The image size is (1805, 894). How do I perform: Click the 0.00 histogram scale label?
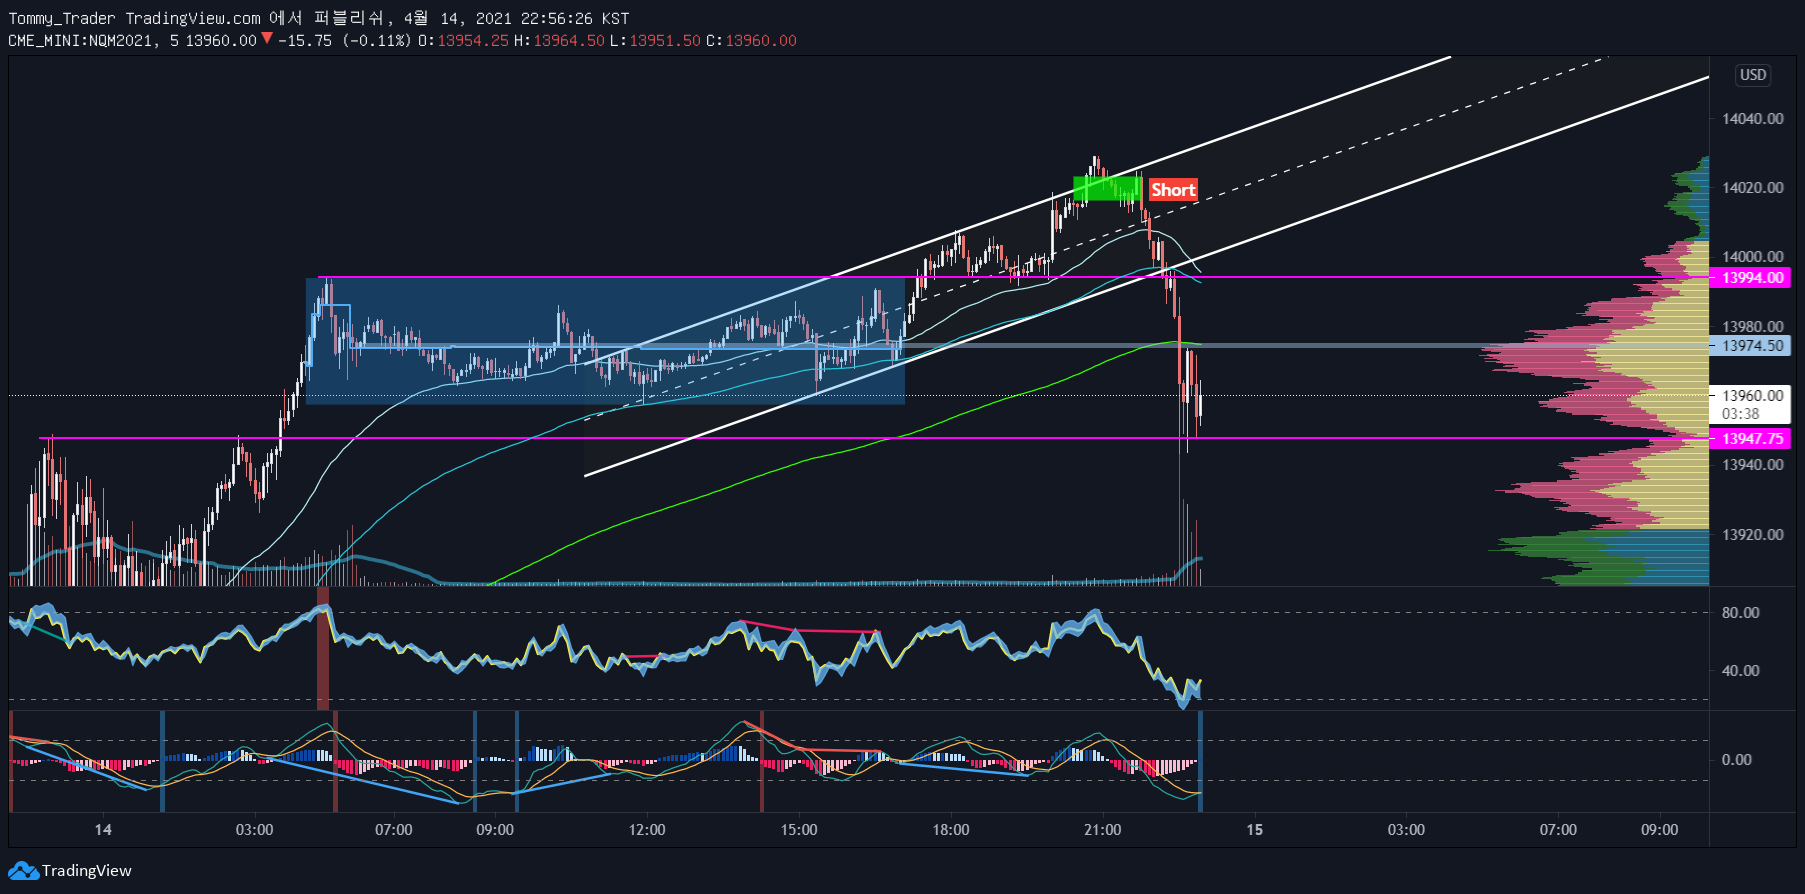tap(1736, 760)
